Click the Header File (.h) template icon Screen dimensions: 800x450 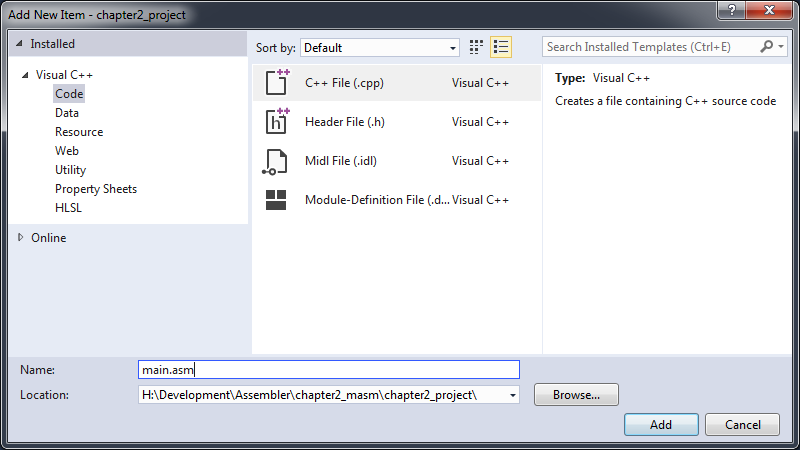tap(277, 122)
